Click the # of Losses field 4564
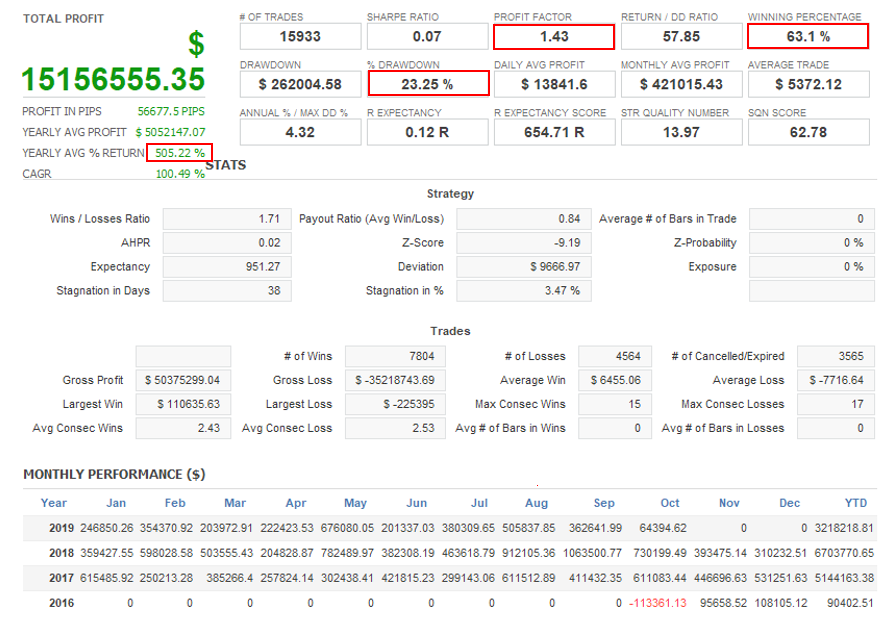 pyautogui.click(x=615, y=356)
